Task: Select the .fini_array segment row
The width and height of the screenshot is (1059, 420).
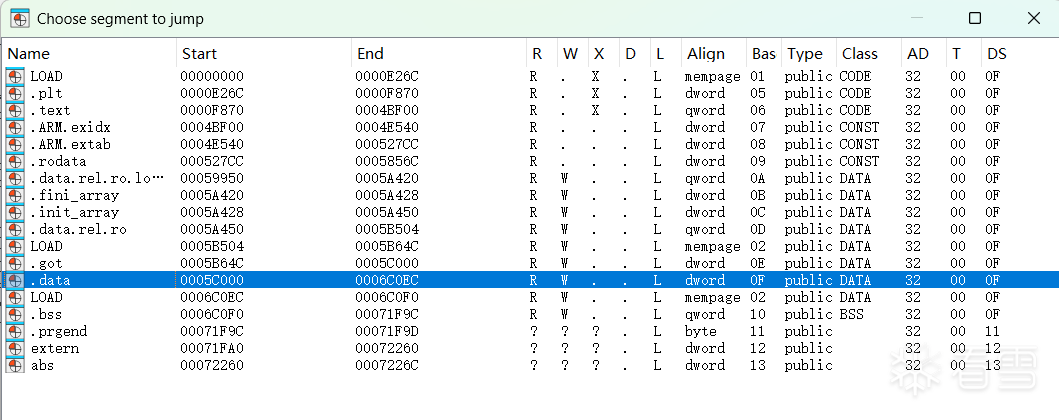Action: [x=74, y=195]
